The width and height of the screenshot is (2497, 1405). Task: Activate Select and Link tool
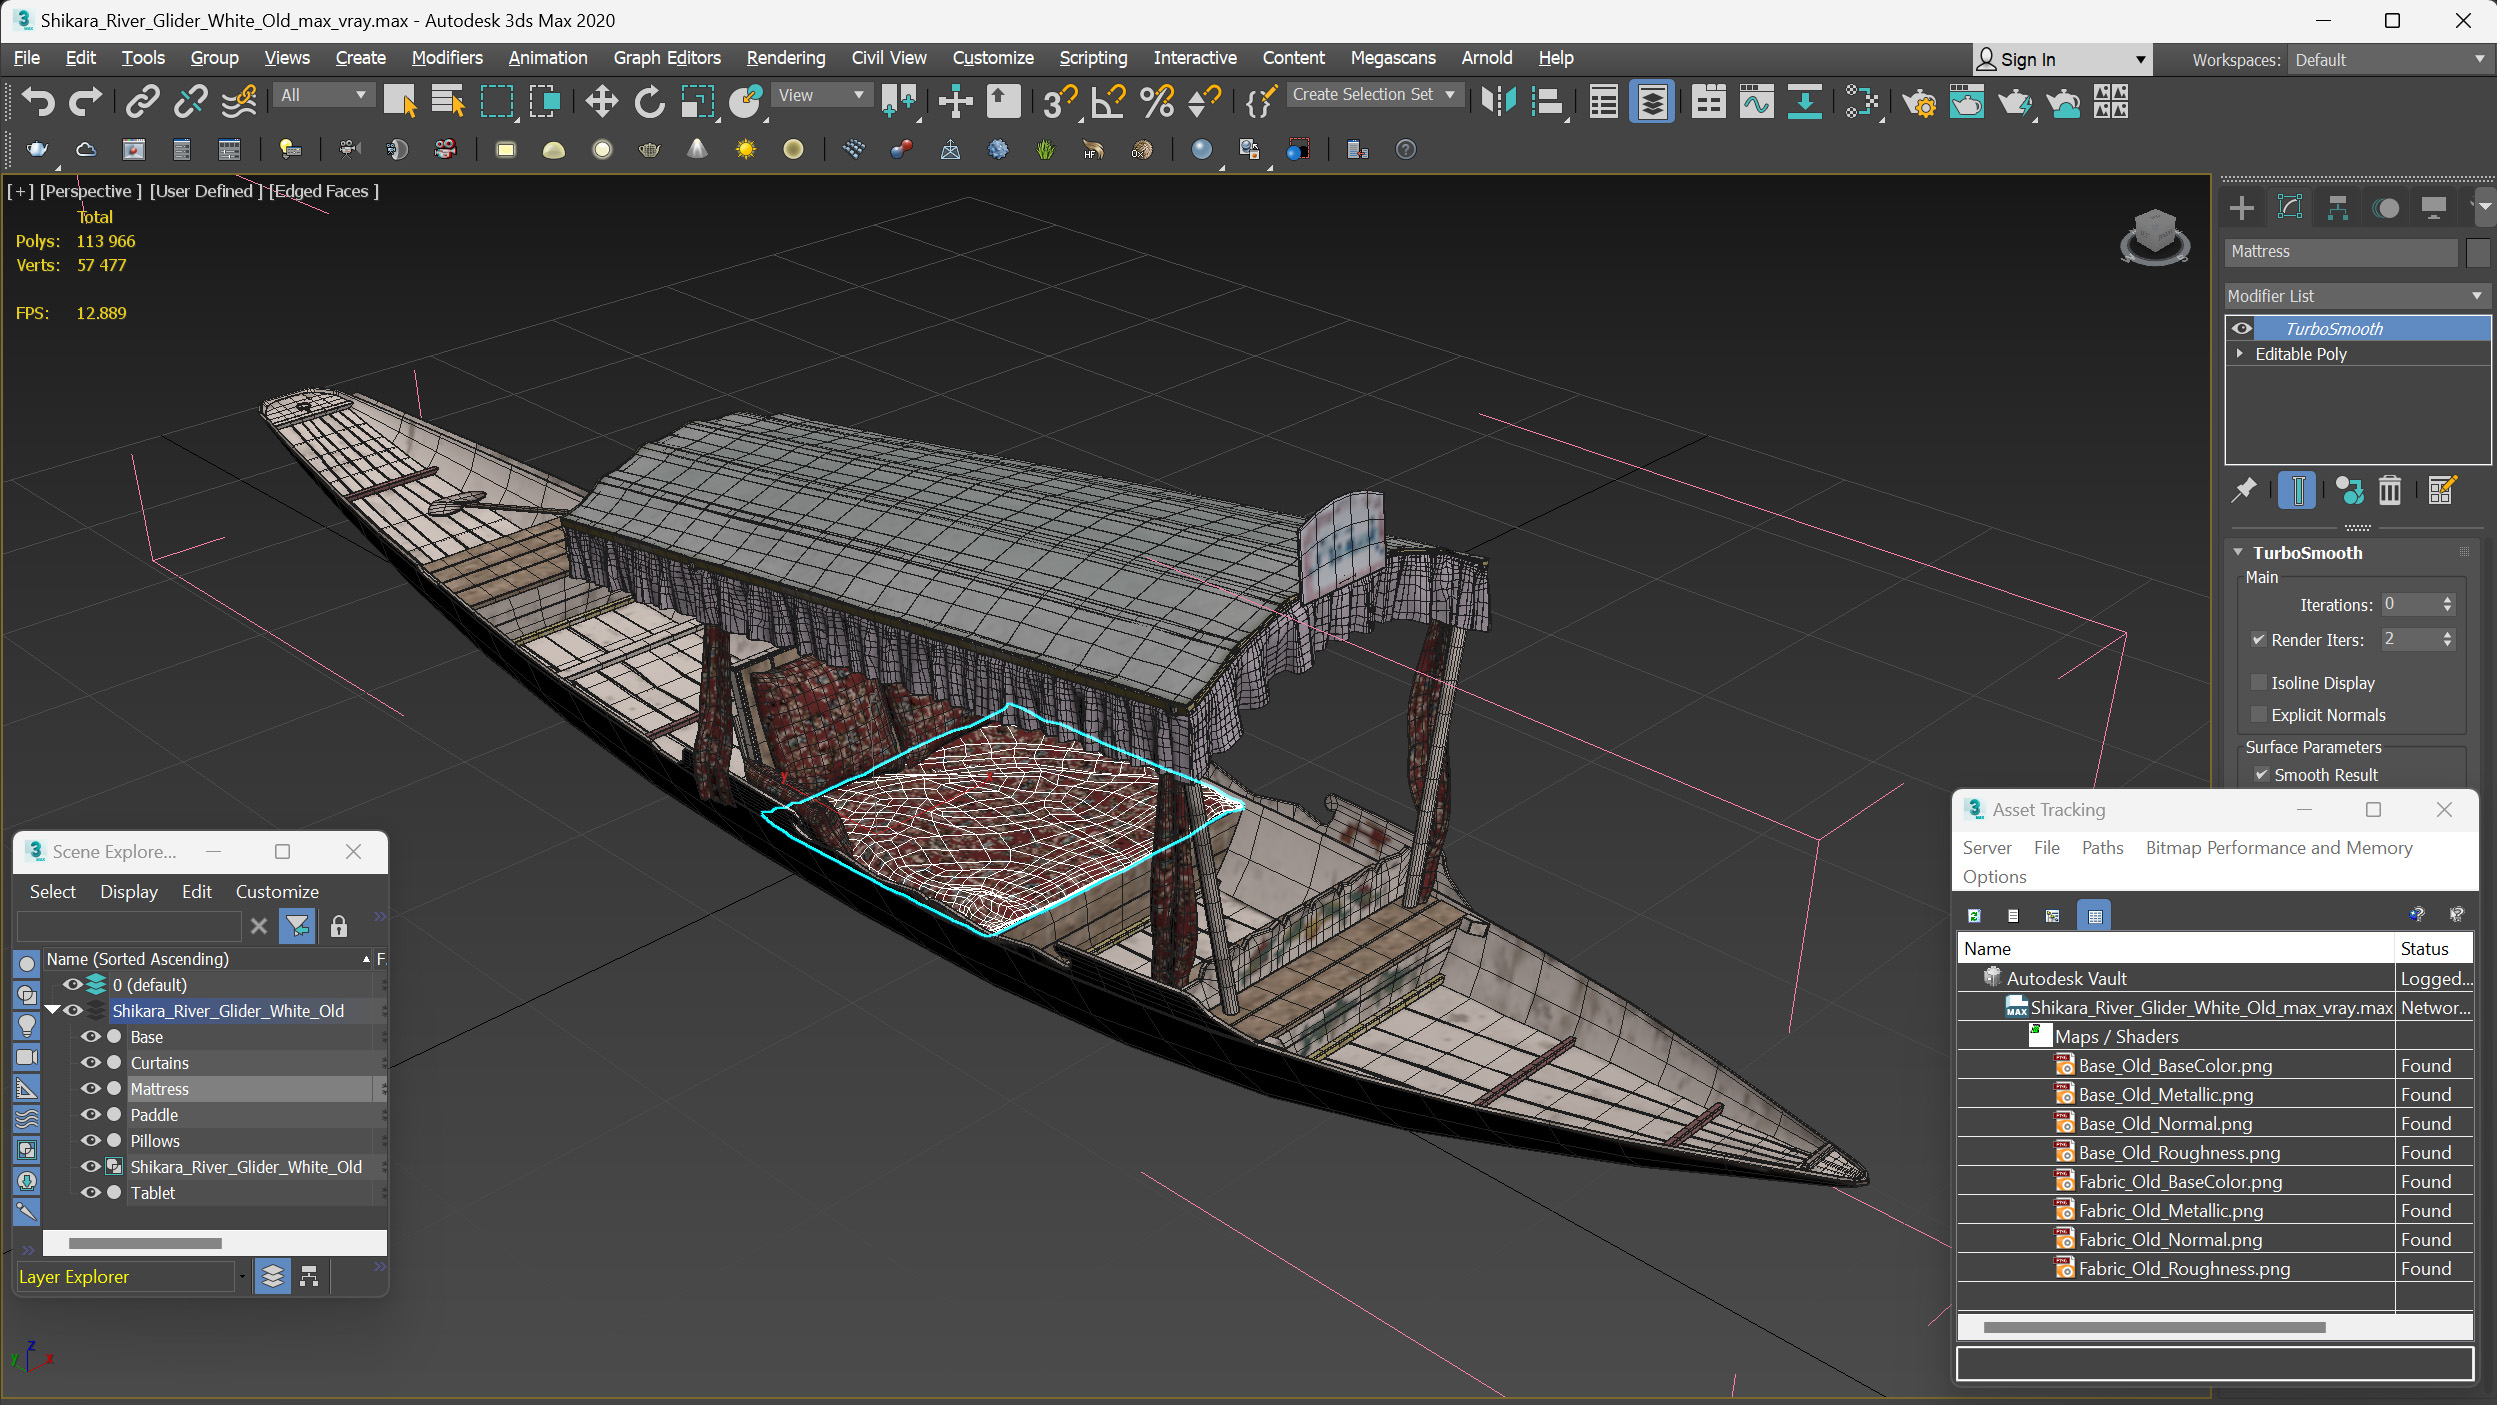[143, 100]
